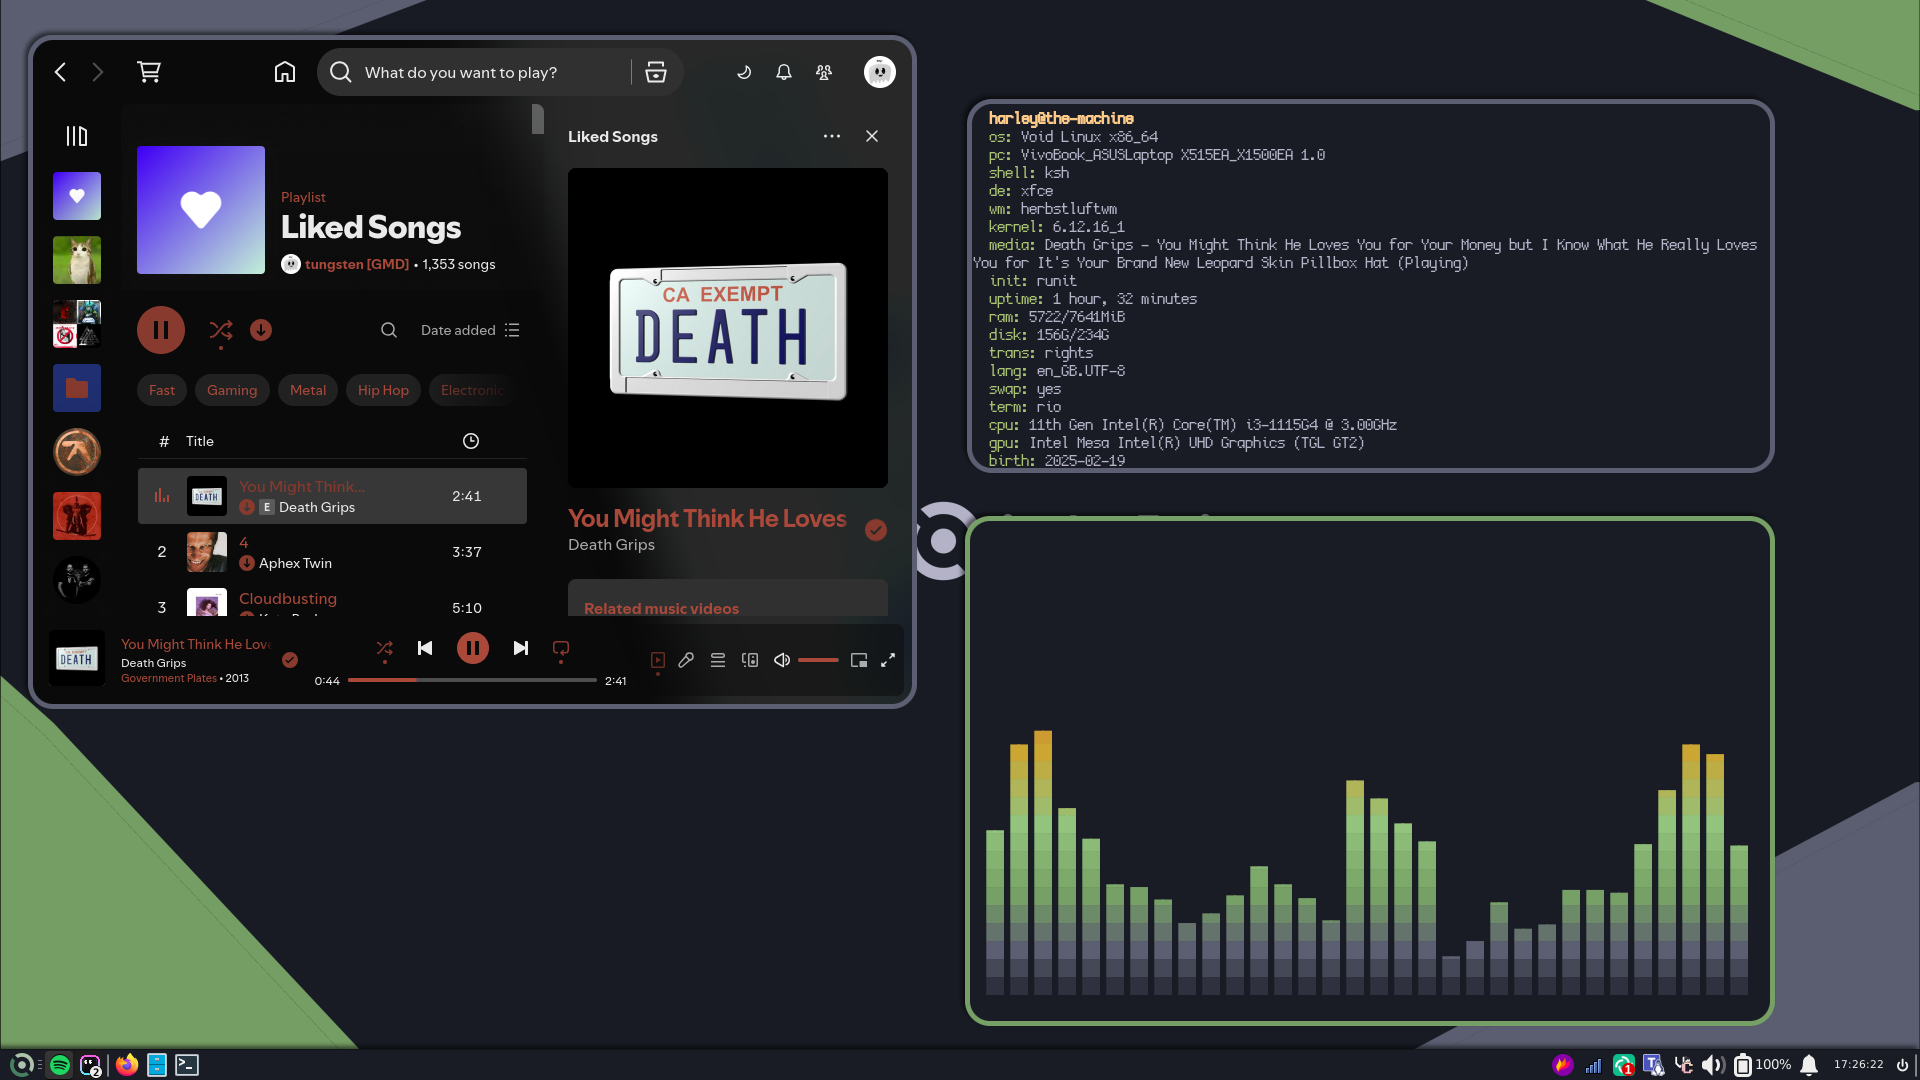Play track 4 by Aphex Twin
The image size is (1920, 1080).
(332, 552)
